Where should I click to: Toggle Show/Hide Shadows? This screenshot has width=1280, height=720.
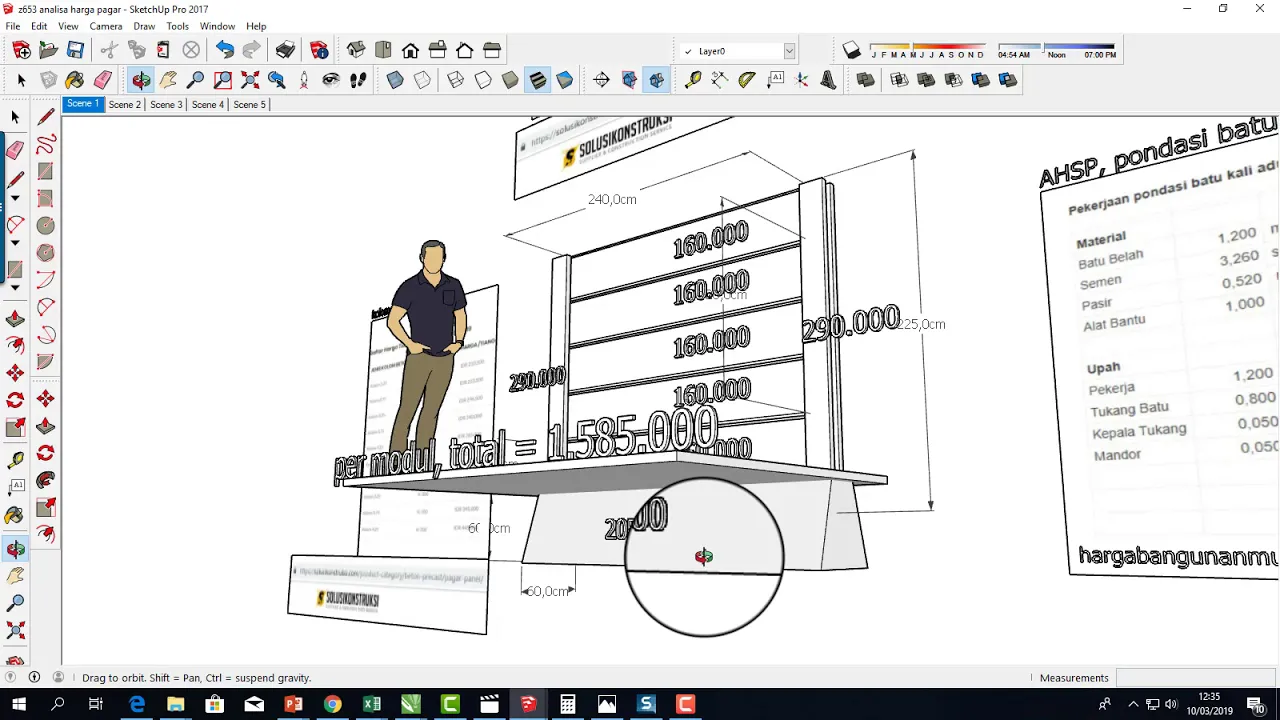[x=851, y=50]
